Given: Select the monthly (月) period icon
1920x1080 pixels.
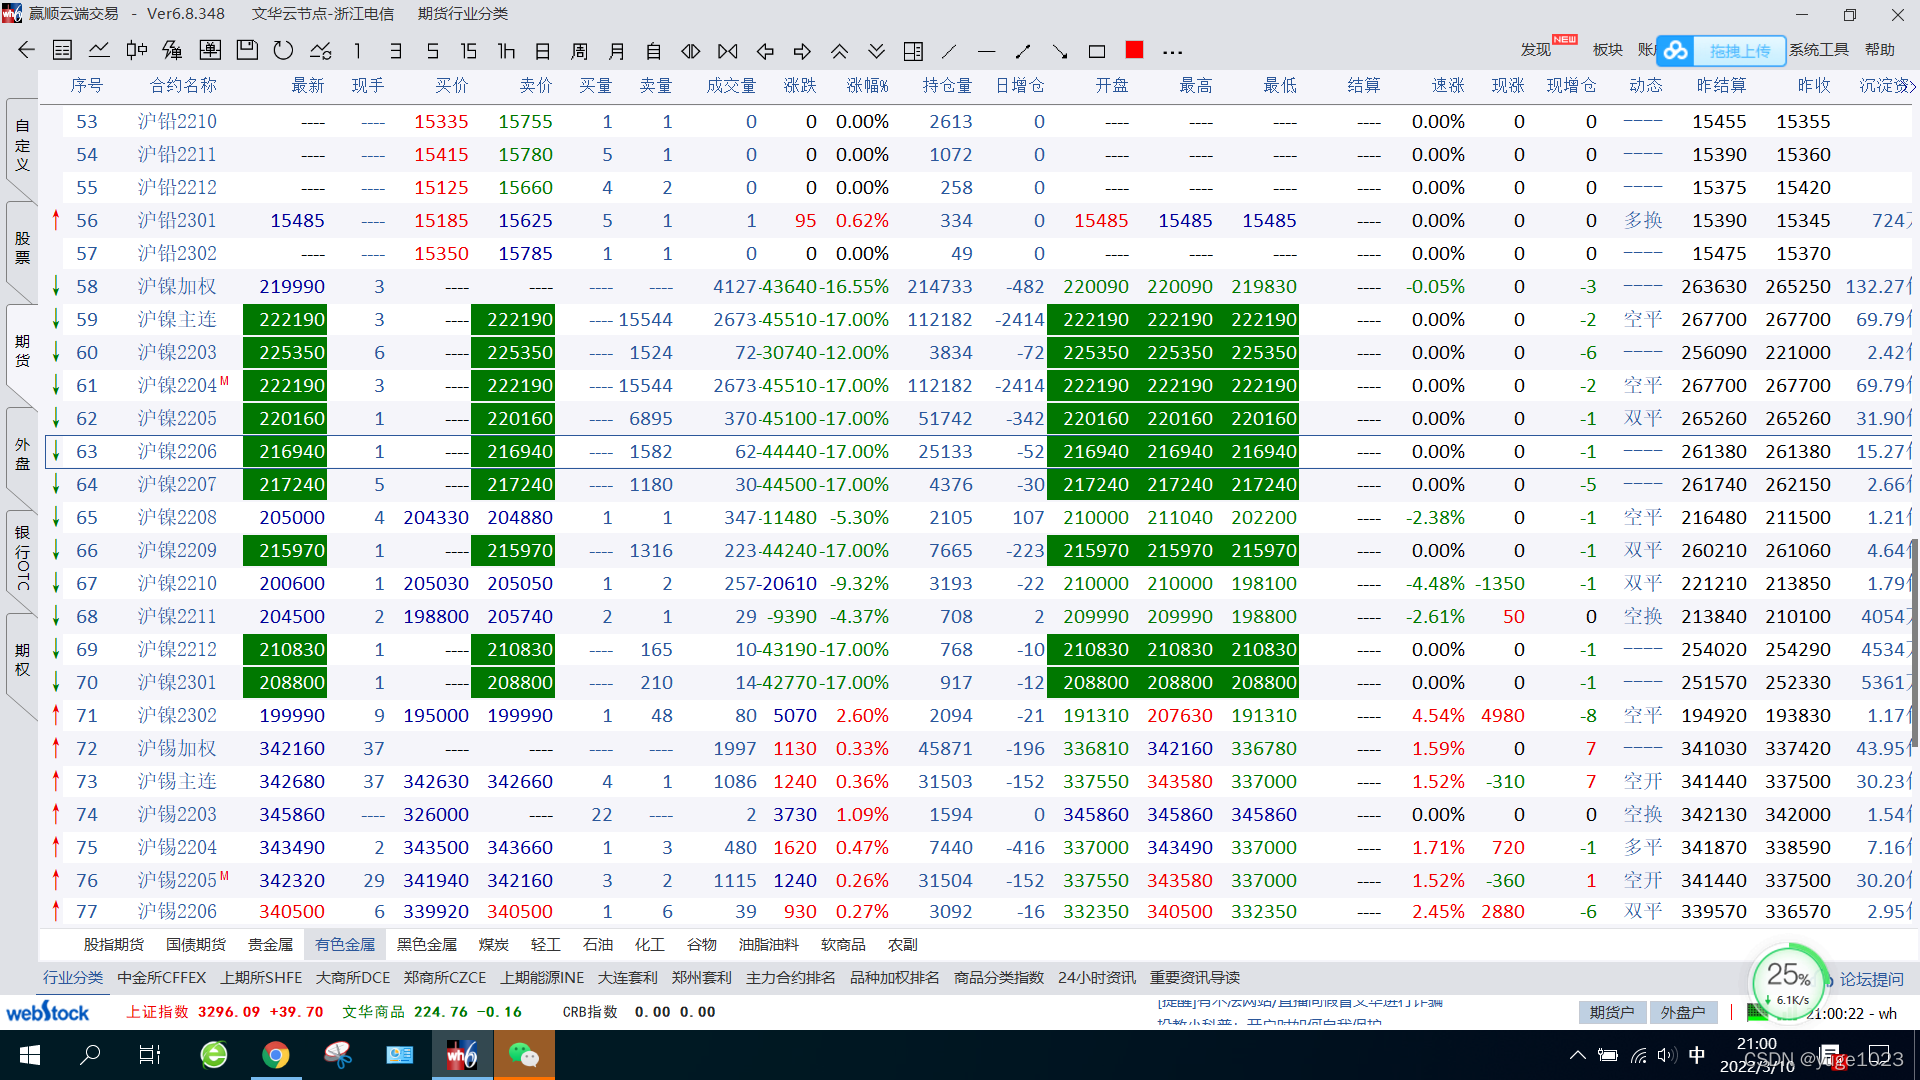Looking at the screenshot, I should [617, 50].
